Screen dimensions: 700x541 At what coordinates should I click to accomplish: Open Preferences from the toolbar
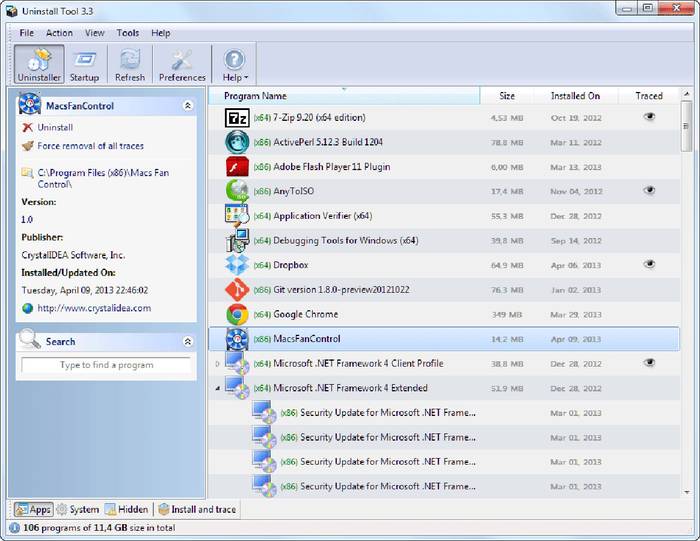coord(182,63)
